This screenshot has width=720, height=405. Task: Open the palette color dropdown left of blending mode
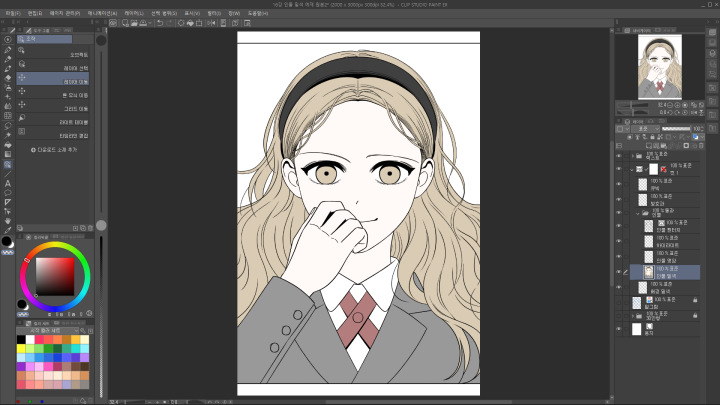tap(623, 129)
